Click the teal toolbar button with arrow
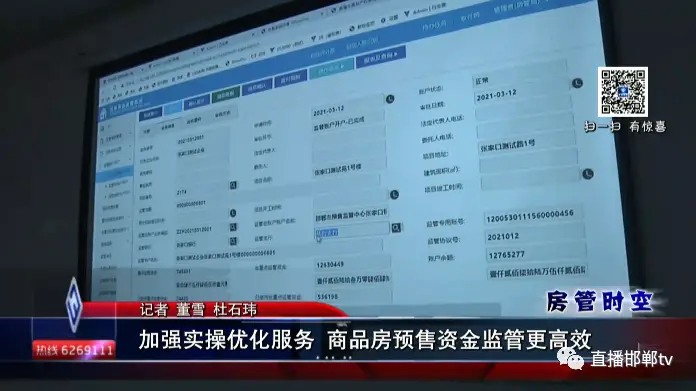696x391 pixels. [x=331, y=68]
